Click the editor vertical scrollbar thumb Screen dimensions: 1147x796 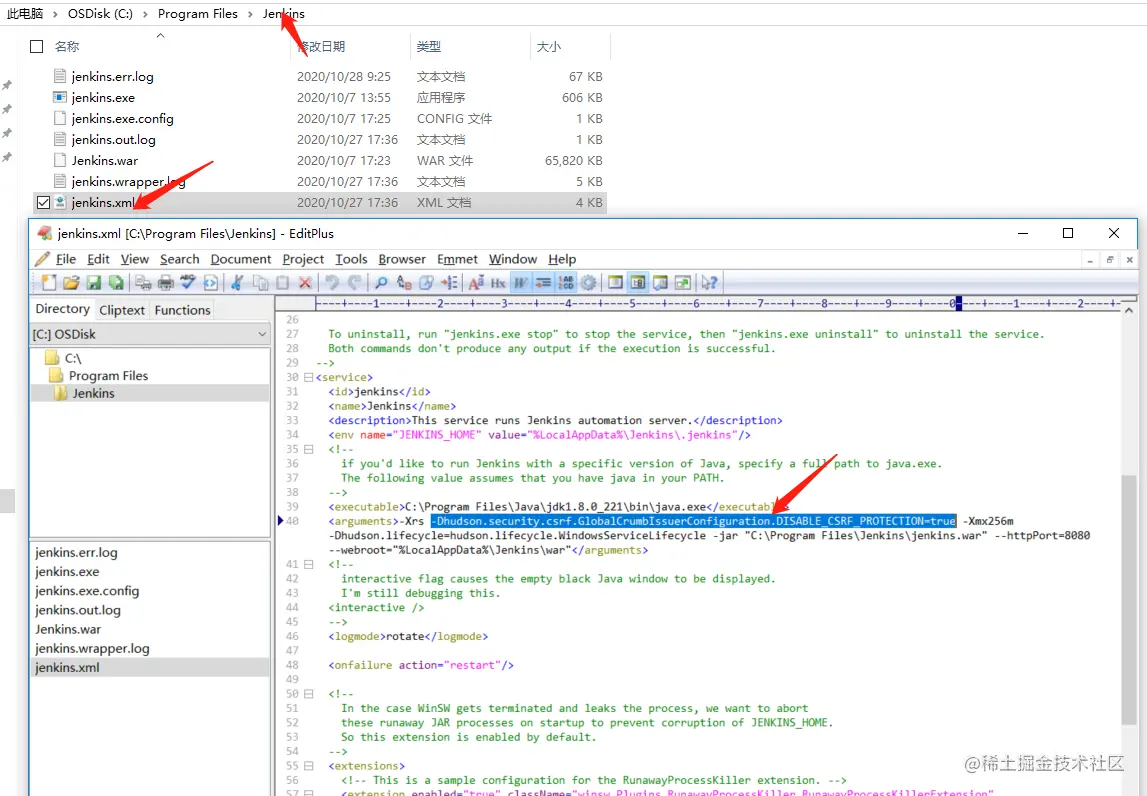point(1128,599)
